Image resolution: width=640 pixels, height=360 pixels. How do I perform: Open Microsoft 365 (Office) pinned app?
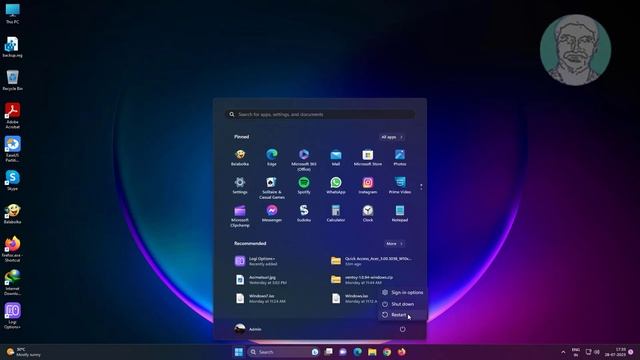tap(304, 160)
